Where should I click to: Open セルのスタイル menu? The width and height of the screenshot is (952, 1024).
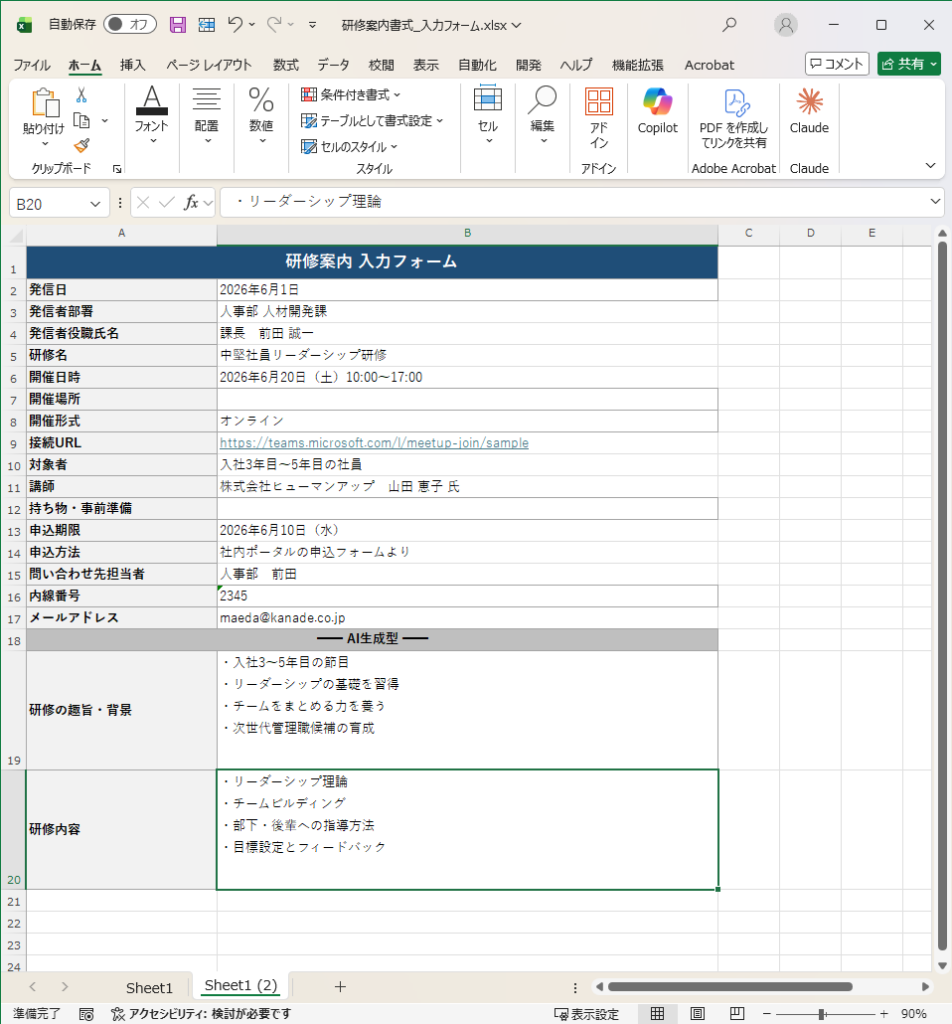pyautogui.click(x=349, y=147)
